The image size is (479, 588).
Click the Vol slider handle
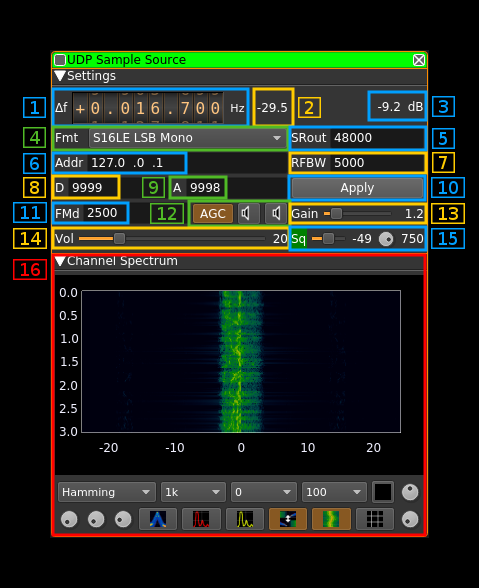click(x=119, y=238)
